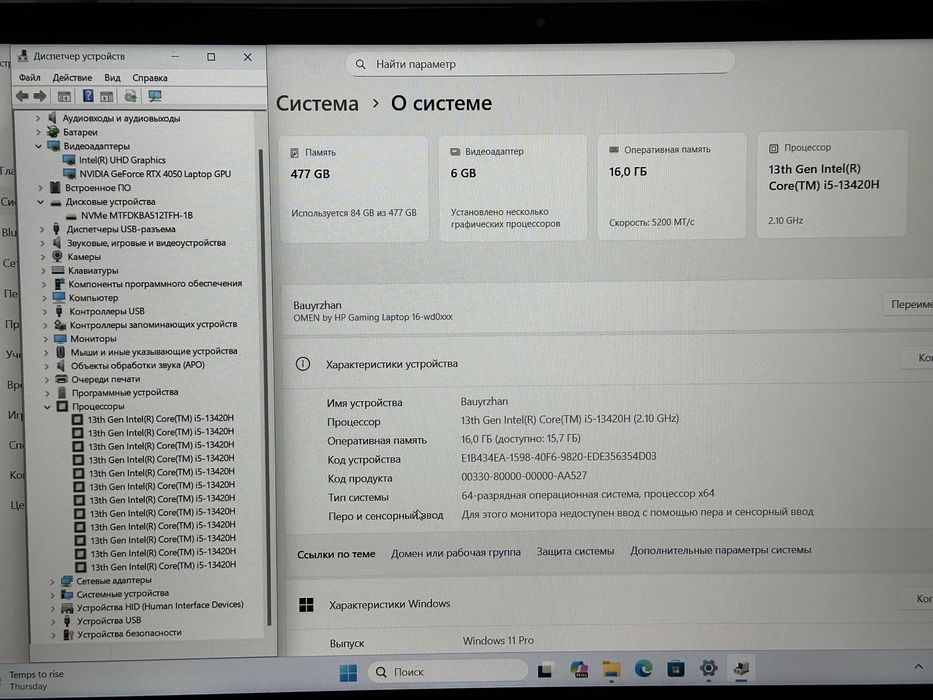The height and width of the screenshot is (700, 933).
Task: Select Устройства USB tree item
Action: point(109,620)
